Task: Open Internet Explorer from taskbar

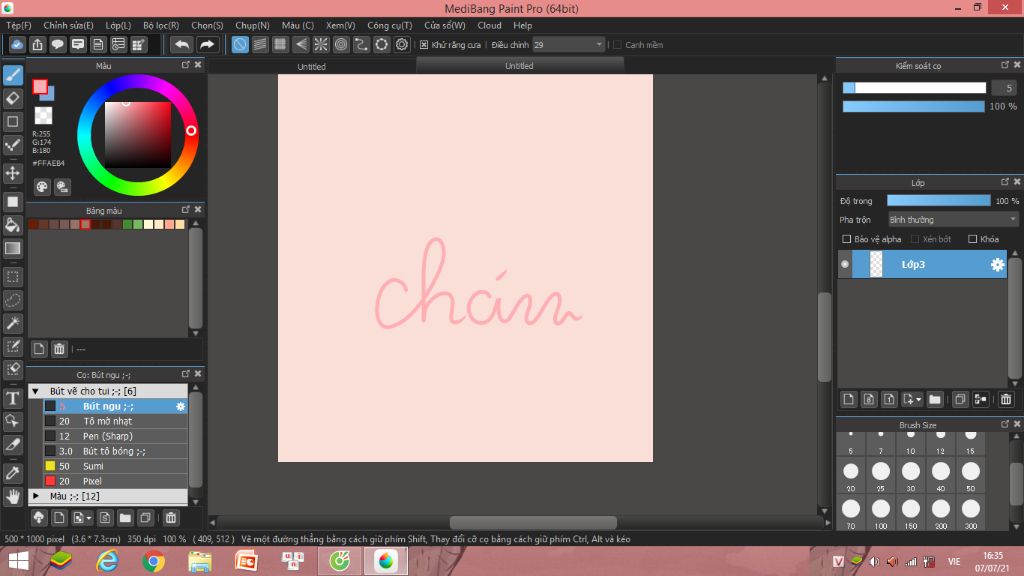Action: coord(107,561)
